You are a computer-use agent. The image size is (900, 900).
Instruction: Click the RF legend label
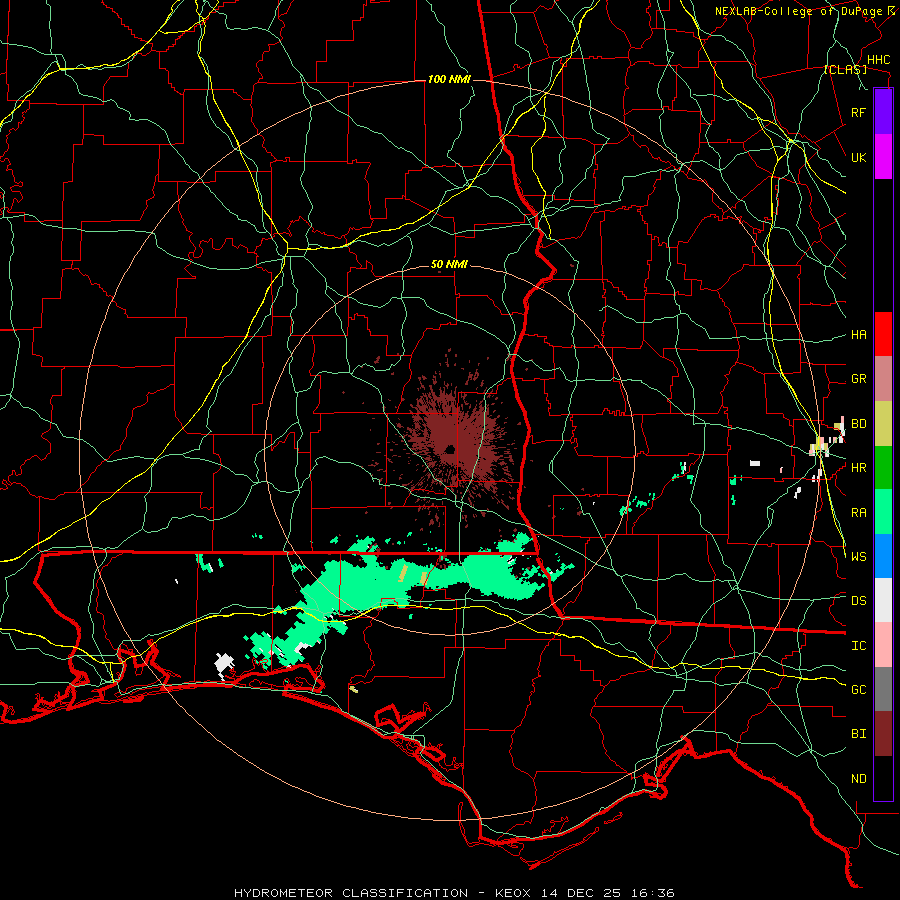(x=858, y=112)
